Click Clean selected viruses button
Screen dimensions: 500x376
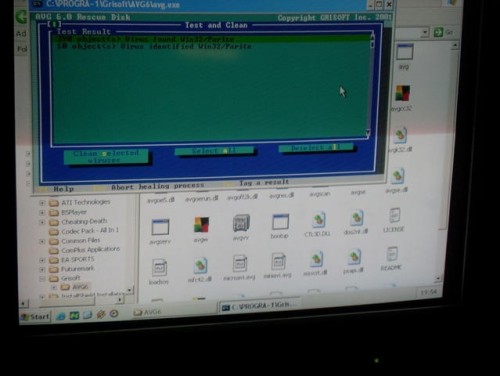pyautogui.click(x=106, y=157)
